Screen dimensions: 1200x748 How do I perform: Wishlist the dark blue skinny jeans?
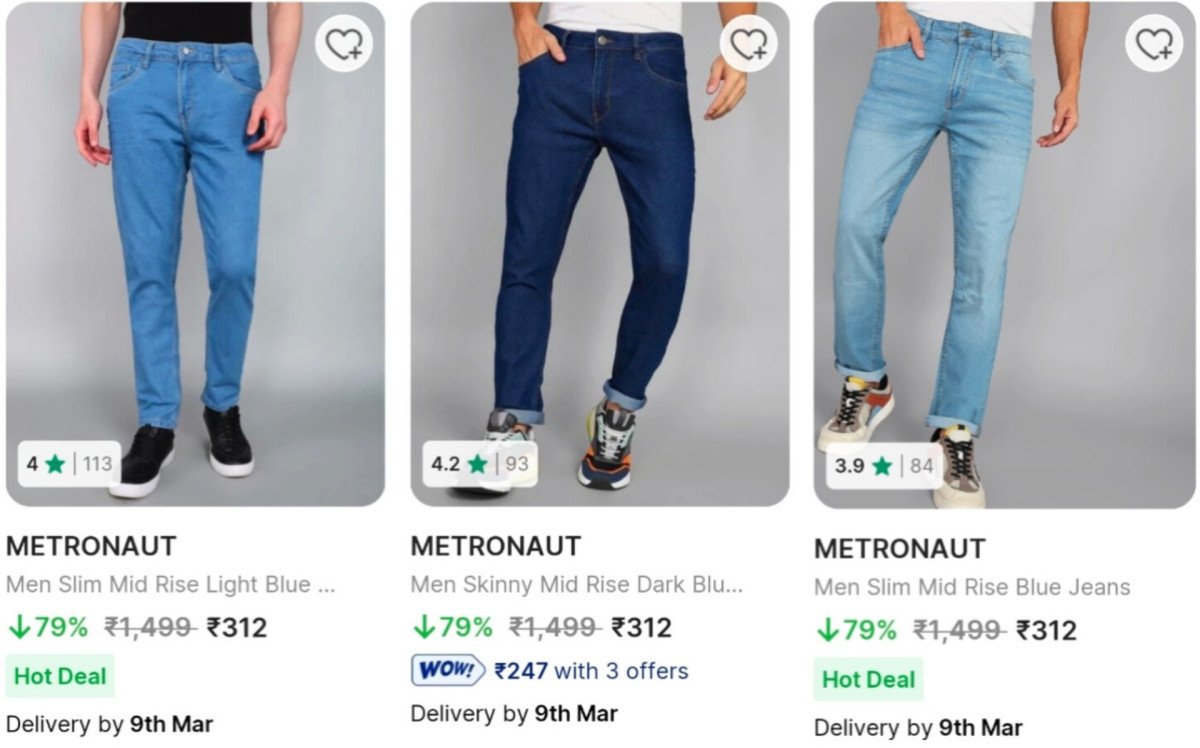click(749, 45)
